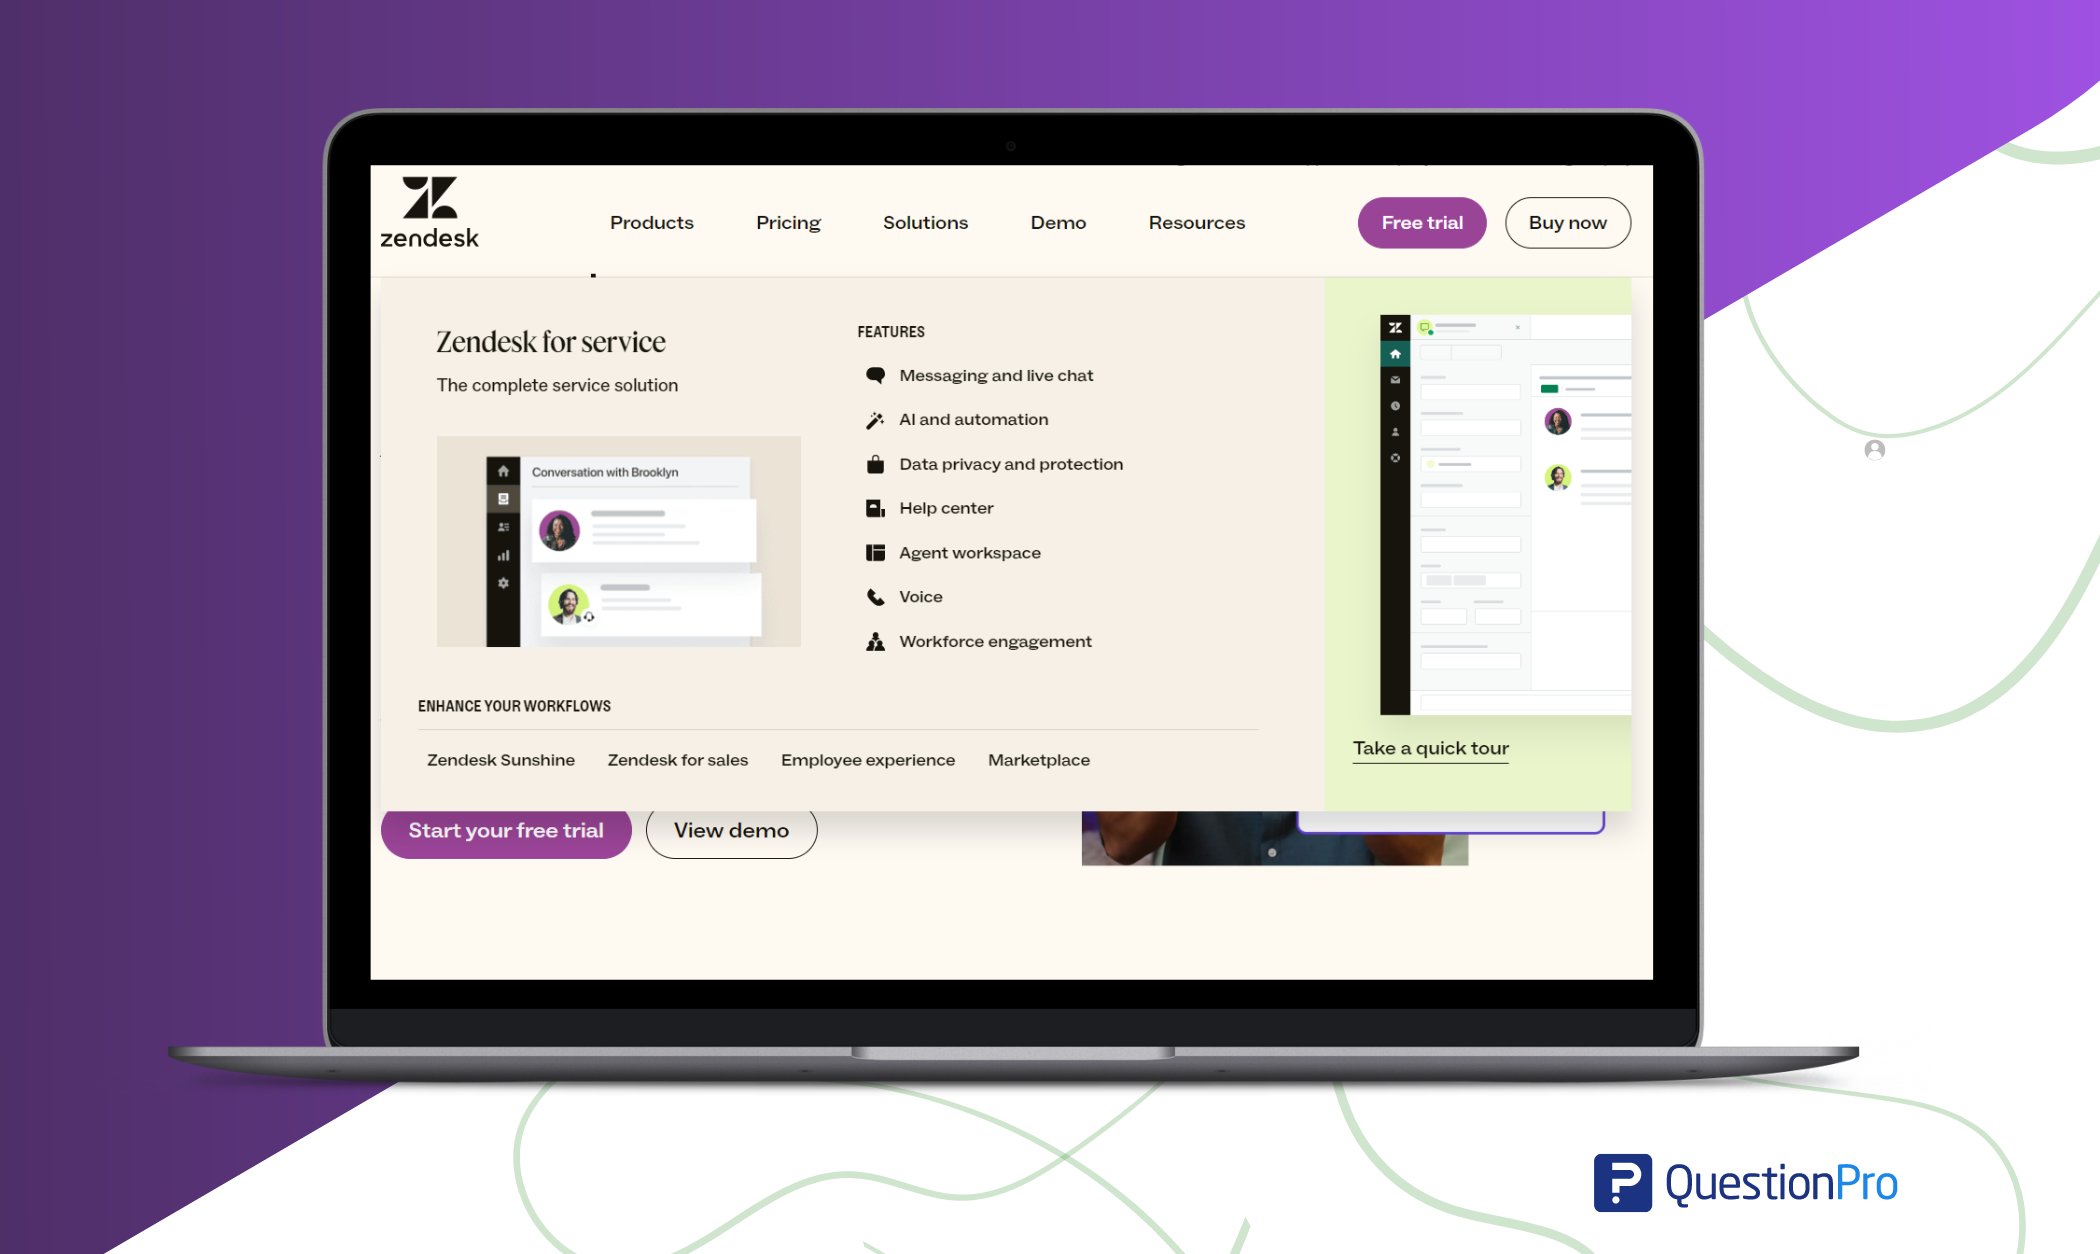Expand the Pricing navigation dropdown
The height and width of the screenshot is (1254, 2100).
click(x=787, y=221)
